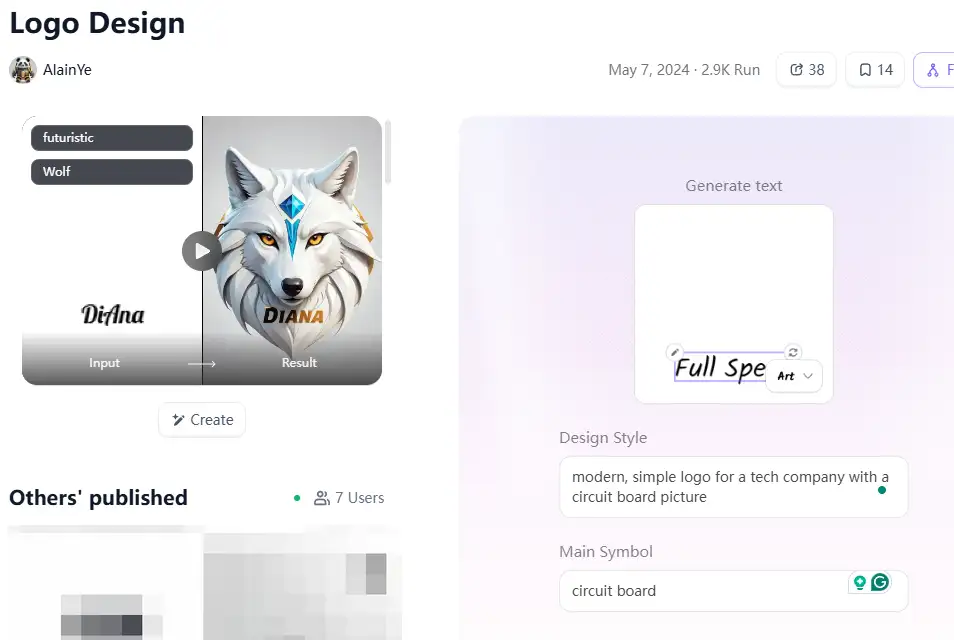This screenshot has width=954, height=640.
Task: Click the wand icon on Create button
Action: click(x=178, y=420)
